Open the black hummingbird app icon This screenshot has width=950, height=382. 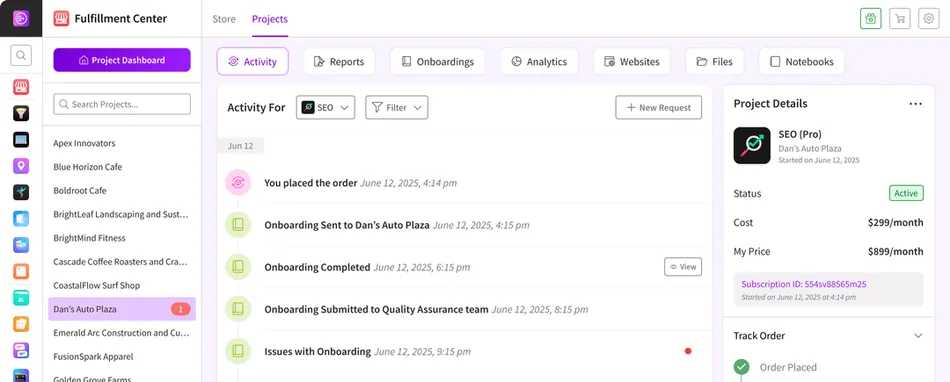tap(21, 193)
